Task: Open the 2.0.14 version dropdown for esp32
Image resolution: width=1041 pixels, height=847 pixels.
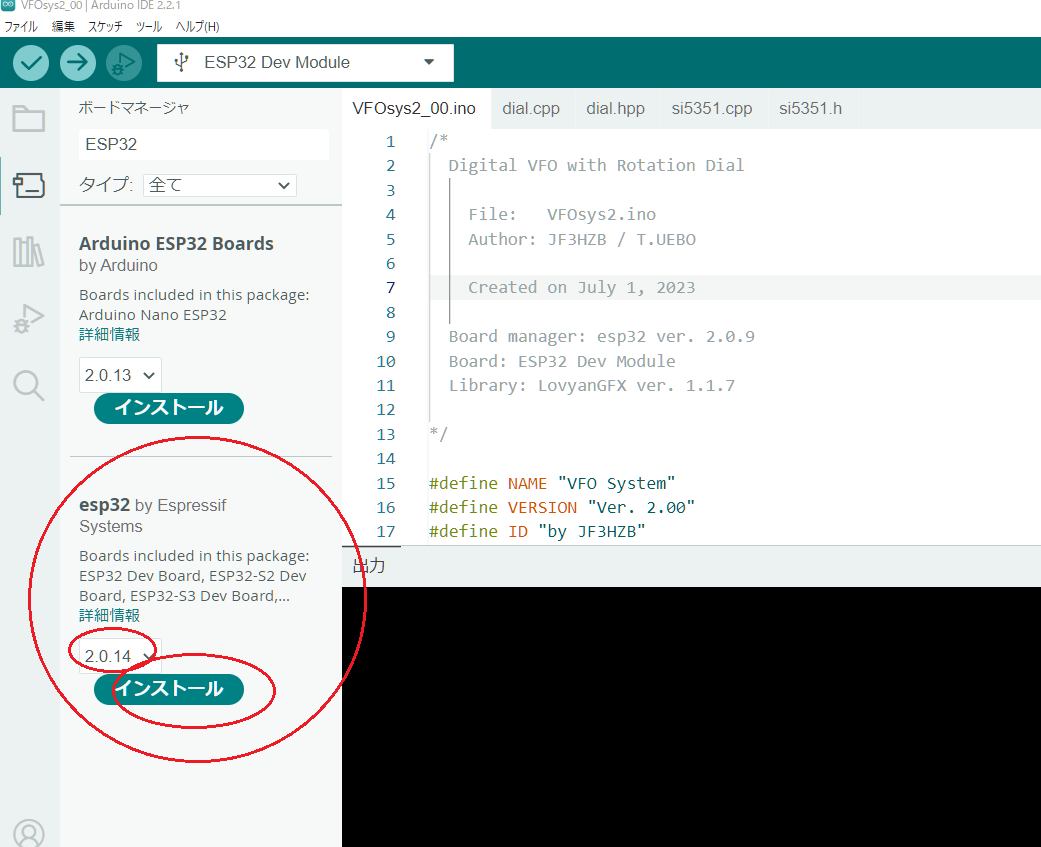Action: coord(120,656)
